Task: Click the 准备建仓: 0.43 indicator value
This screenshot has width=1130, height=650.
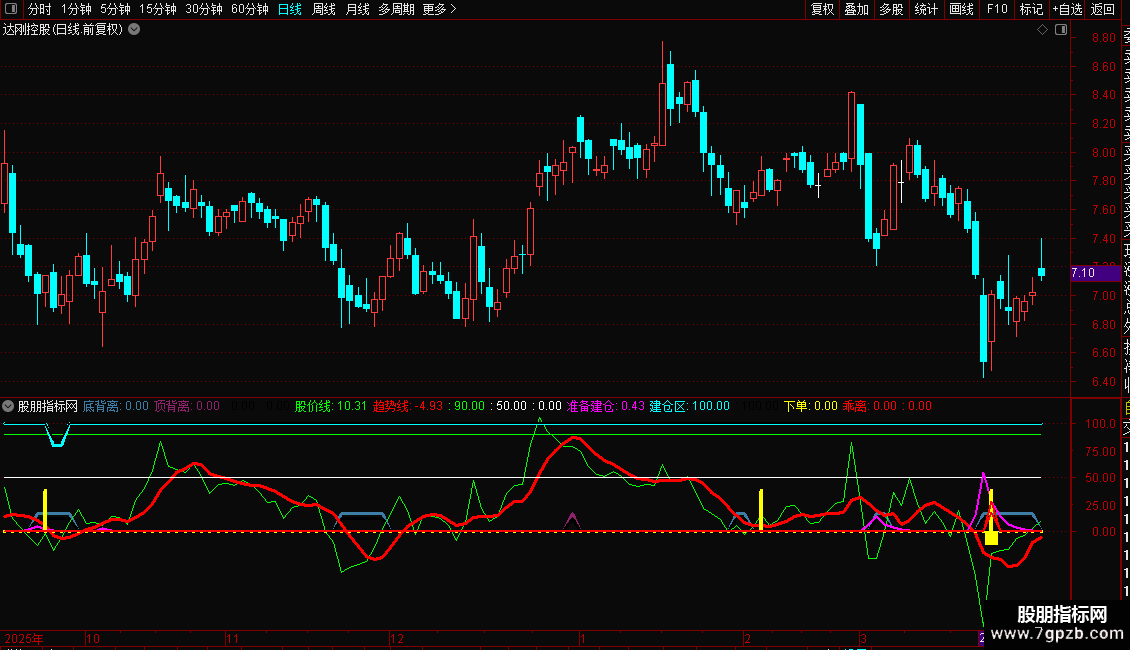Action: 605,406
